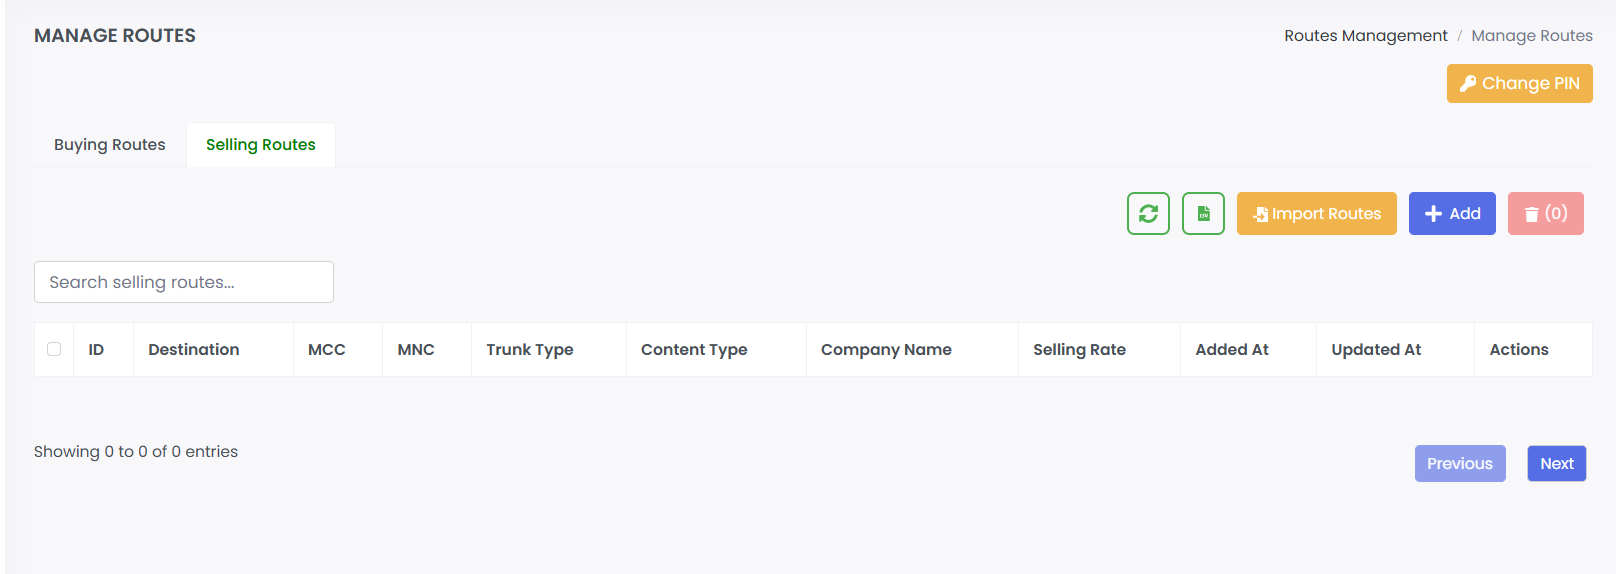This screenshot has height=574, width=1616.
Task: Sort table by ID column header
Action: (x=96, y=350)
